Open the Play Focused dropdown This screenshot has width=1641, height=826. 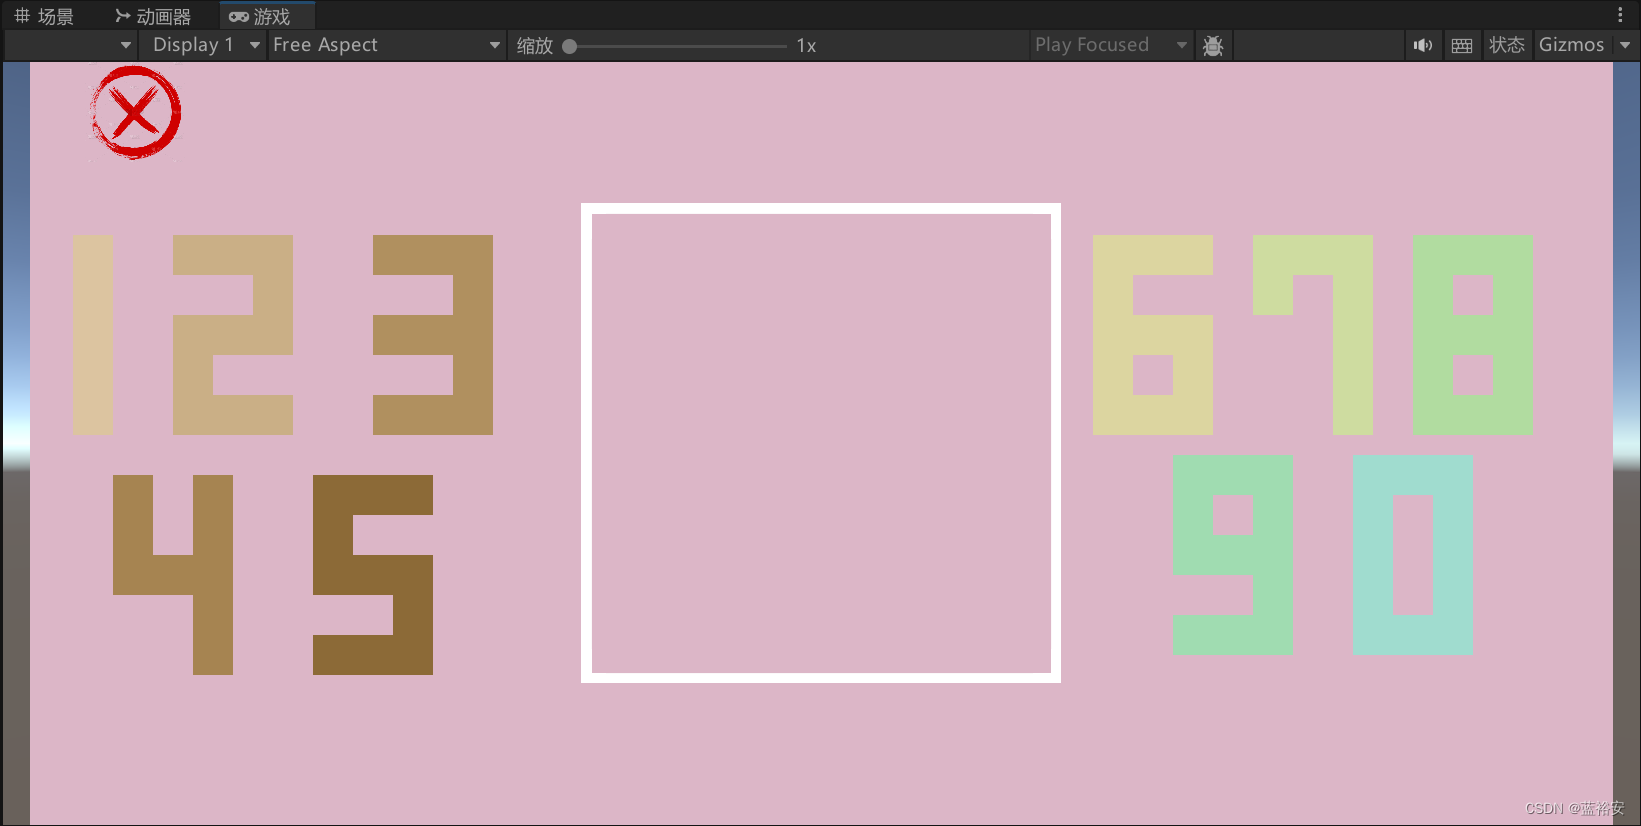point(1111,45)
